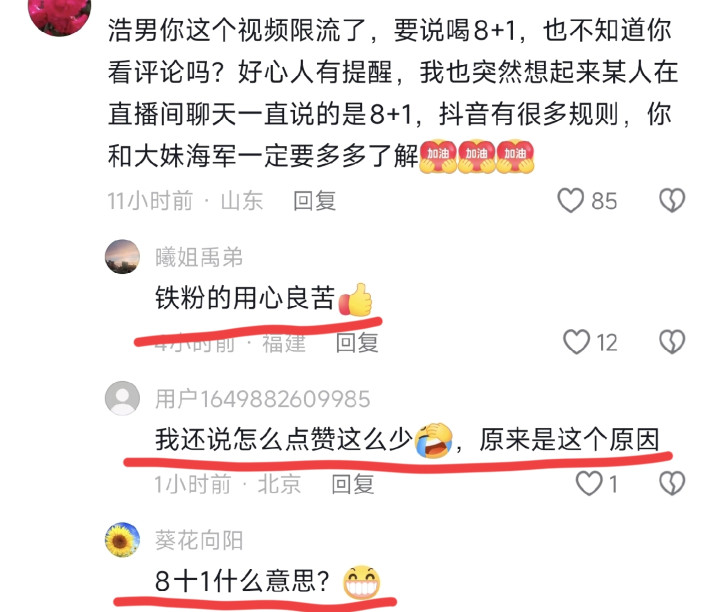Open username 曦姐禹弟
Image resolution: width=720 pixels, height=612 pixels.
(x=199, y=257)
